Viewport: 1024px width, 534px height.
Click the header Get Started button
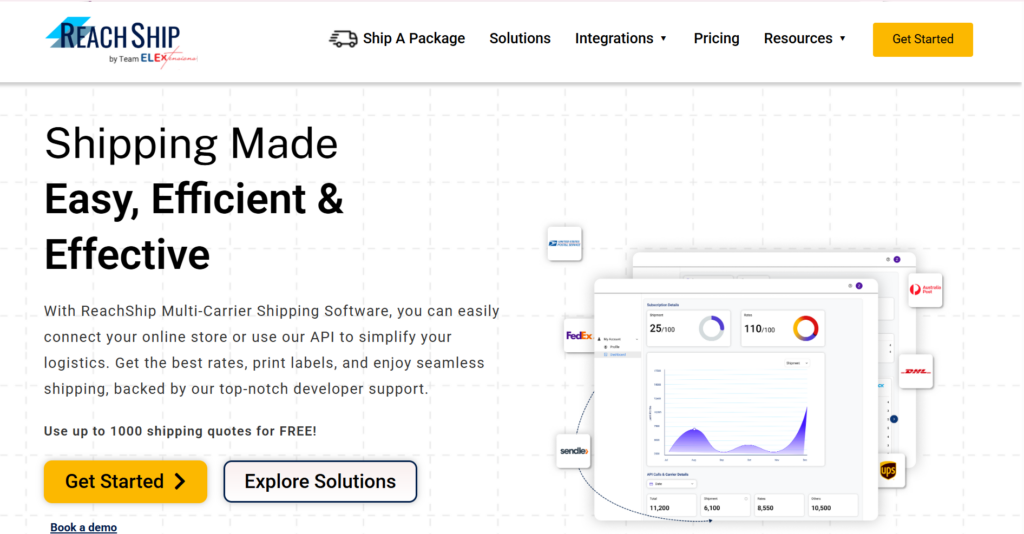923,39
